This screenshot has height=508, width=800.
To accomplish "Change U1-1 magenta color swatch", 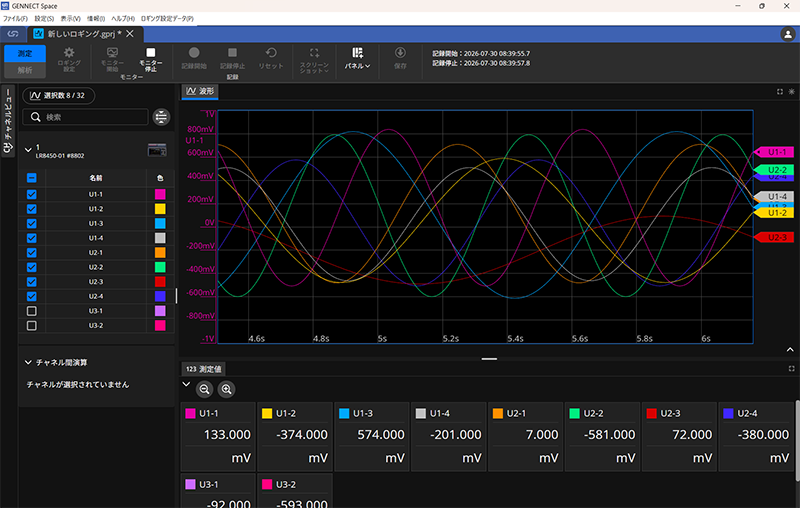I will [160, 194].
